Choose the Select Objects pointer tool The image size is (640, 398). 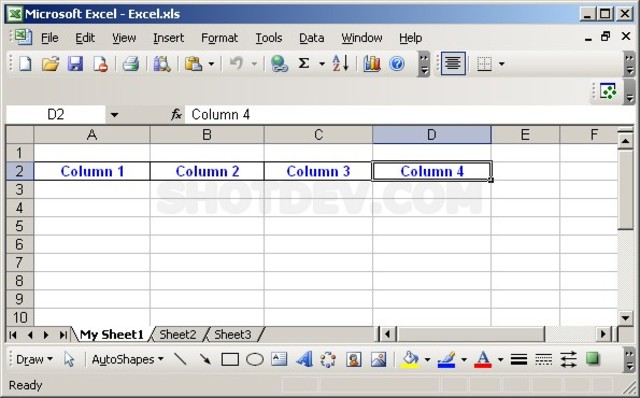(x=69, y=359)
